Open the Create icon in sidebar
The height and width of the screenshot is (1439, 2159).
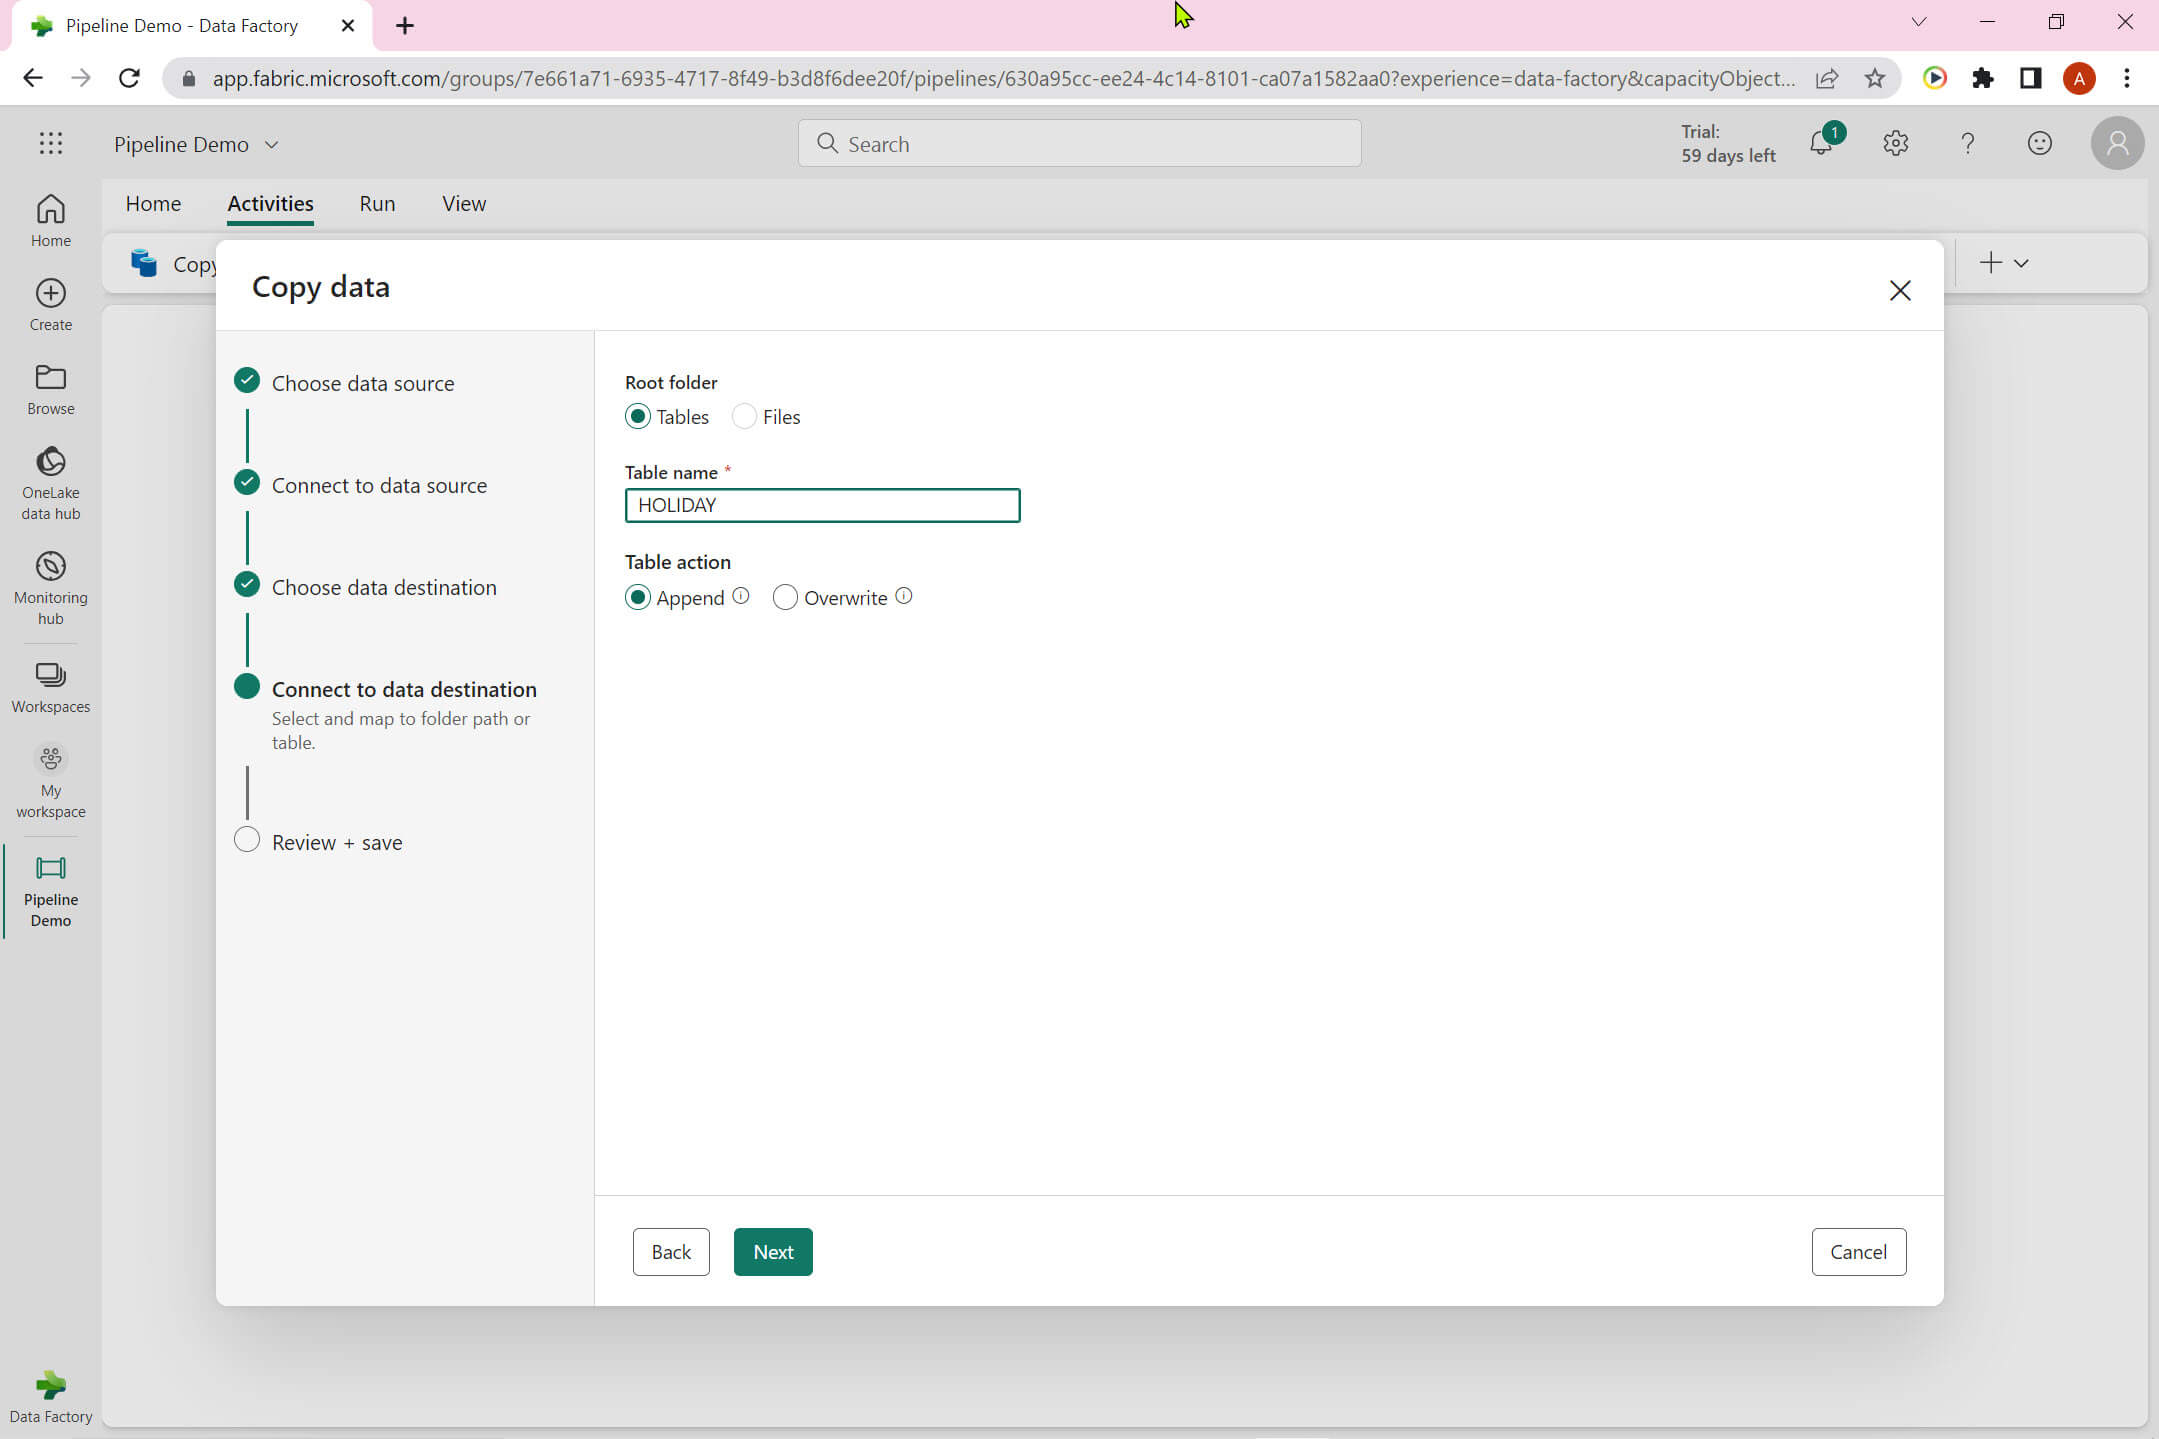[51, 293]
